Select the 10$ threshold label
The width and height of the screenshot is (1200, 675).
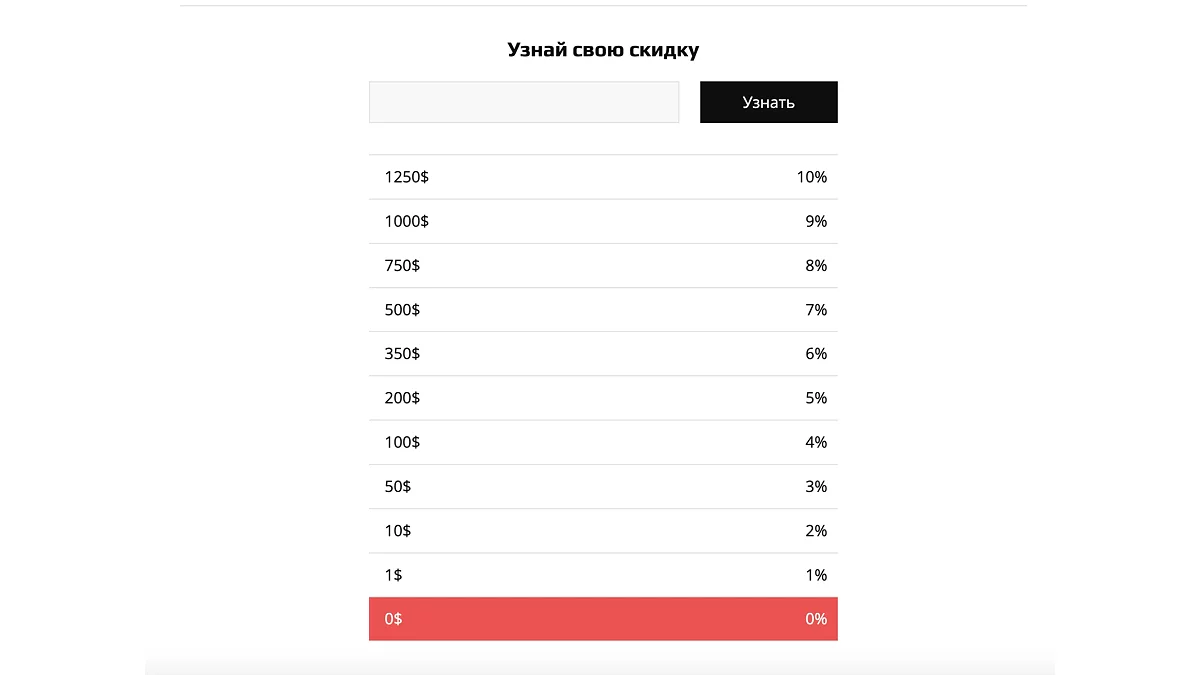point(397,531)
